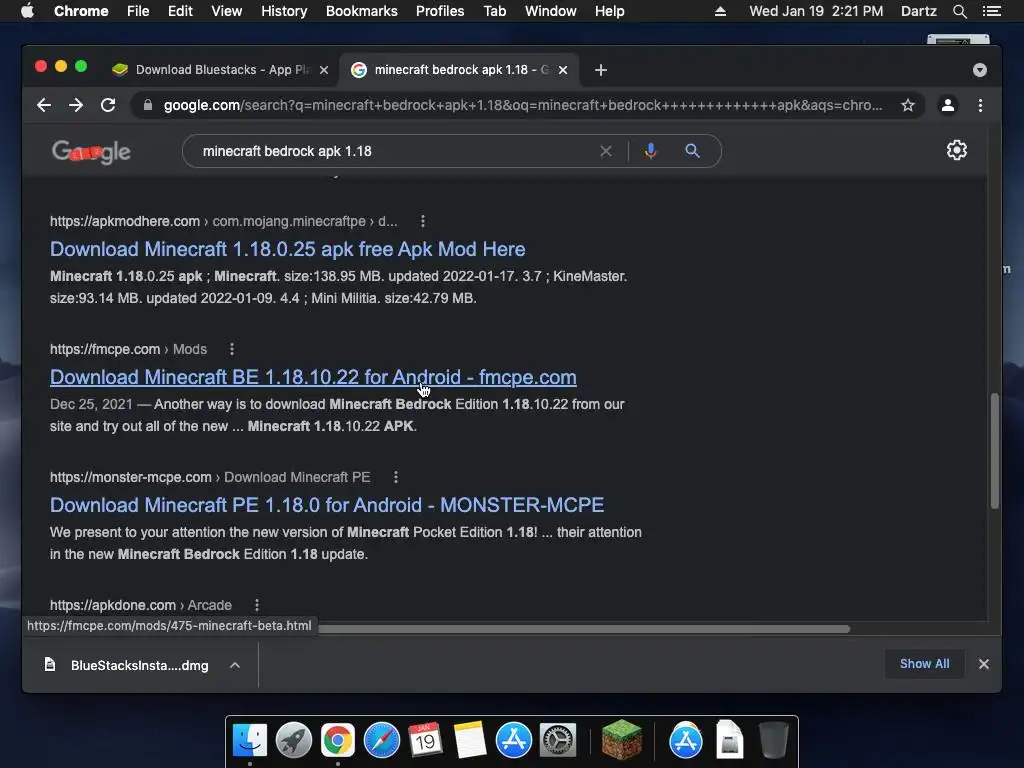Open the History menu

(284, 11)
